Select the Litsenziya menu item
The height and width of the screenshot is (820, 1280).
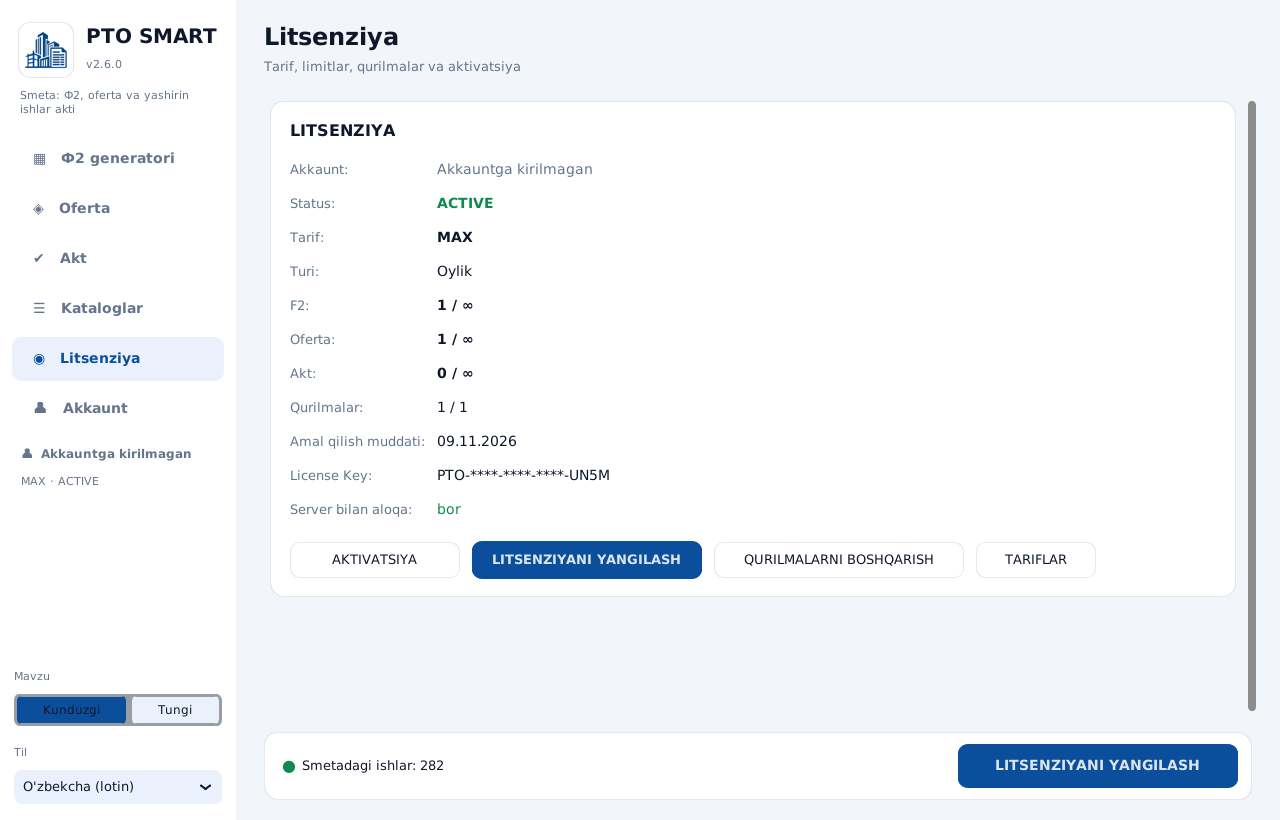click(x=118, y=358)
